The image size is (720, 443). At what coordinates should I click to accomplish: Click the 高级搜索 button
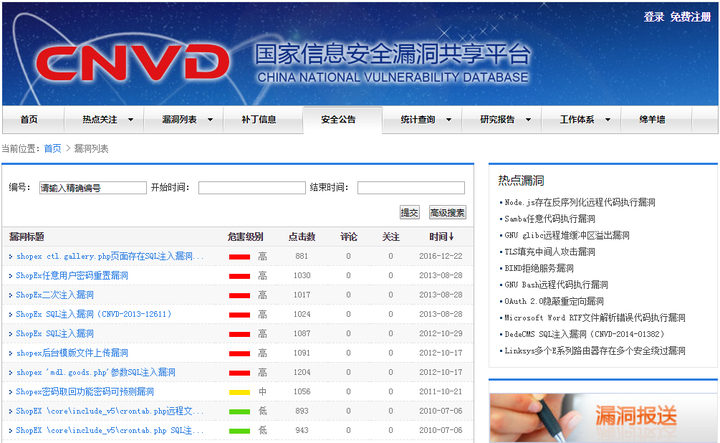tap(447, 213)
